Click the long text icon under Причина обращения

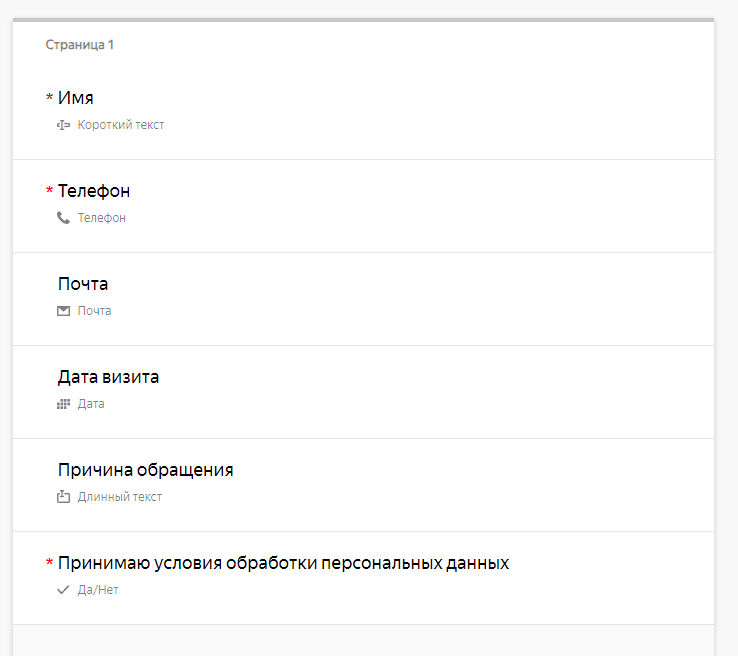click(64, 496)
